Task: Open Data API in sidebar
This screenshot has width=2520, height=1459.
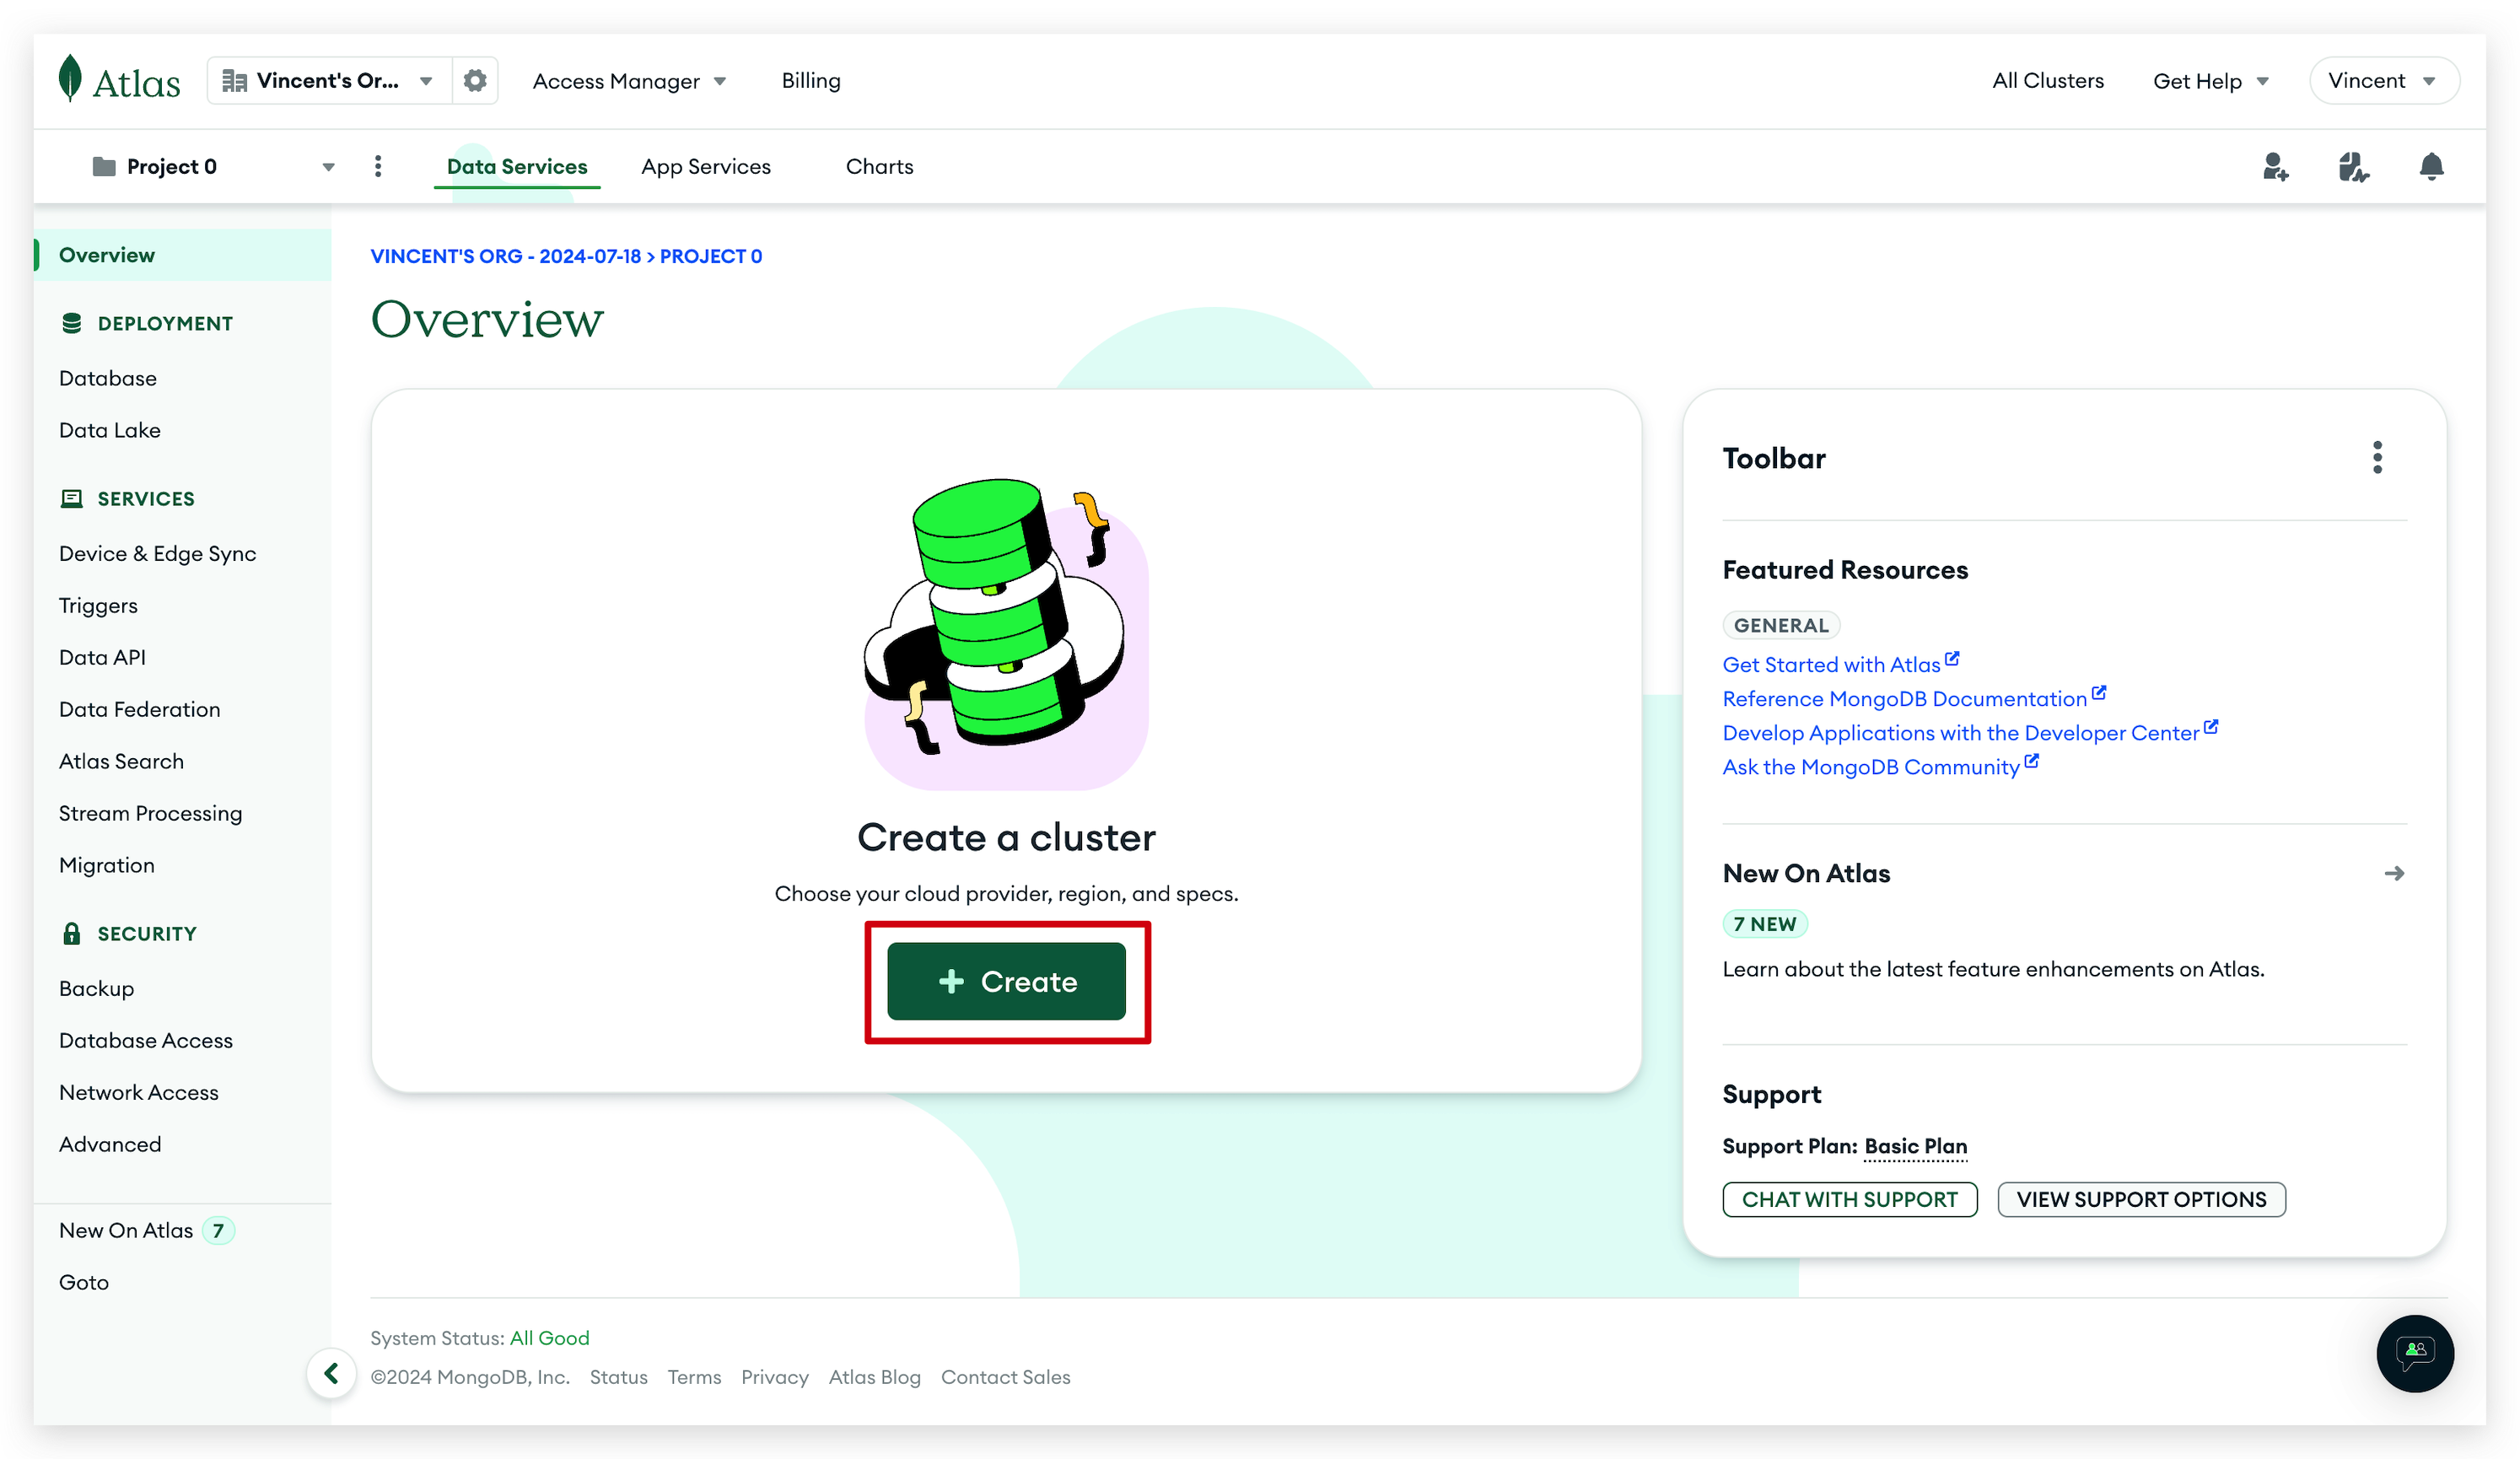Action: [102, 657]
